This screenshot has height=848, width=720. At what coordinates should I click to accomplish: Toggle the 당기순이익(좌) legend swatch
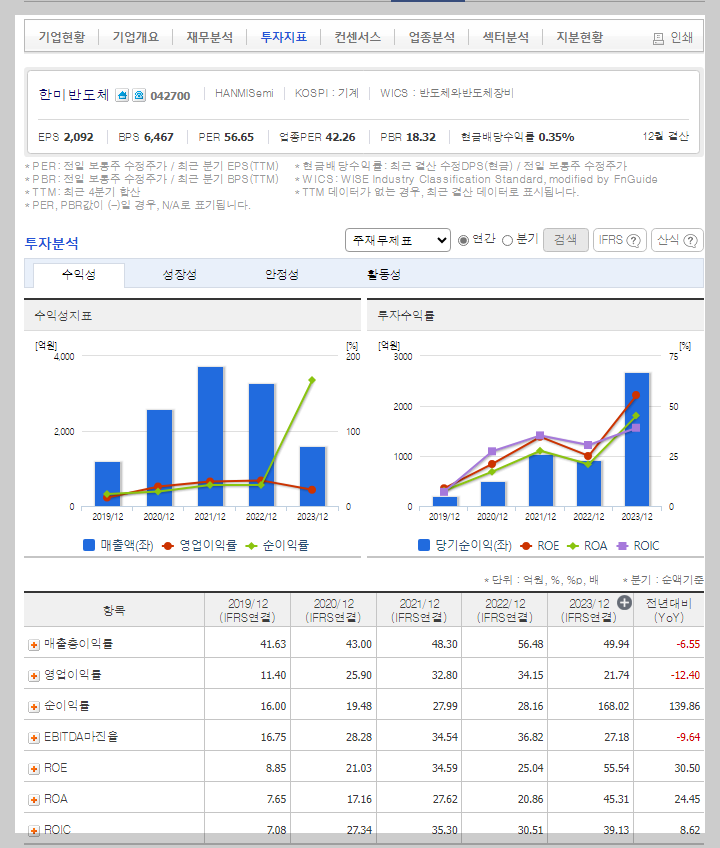[424, 545]
